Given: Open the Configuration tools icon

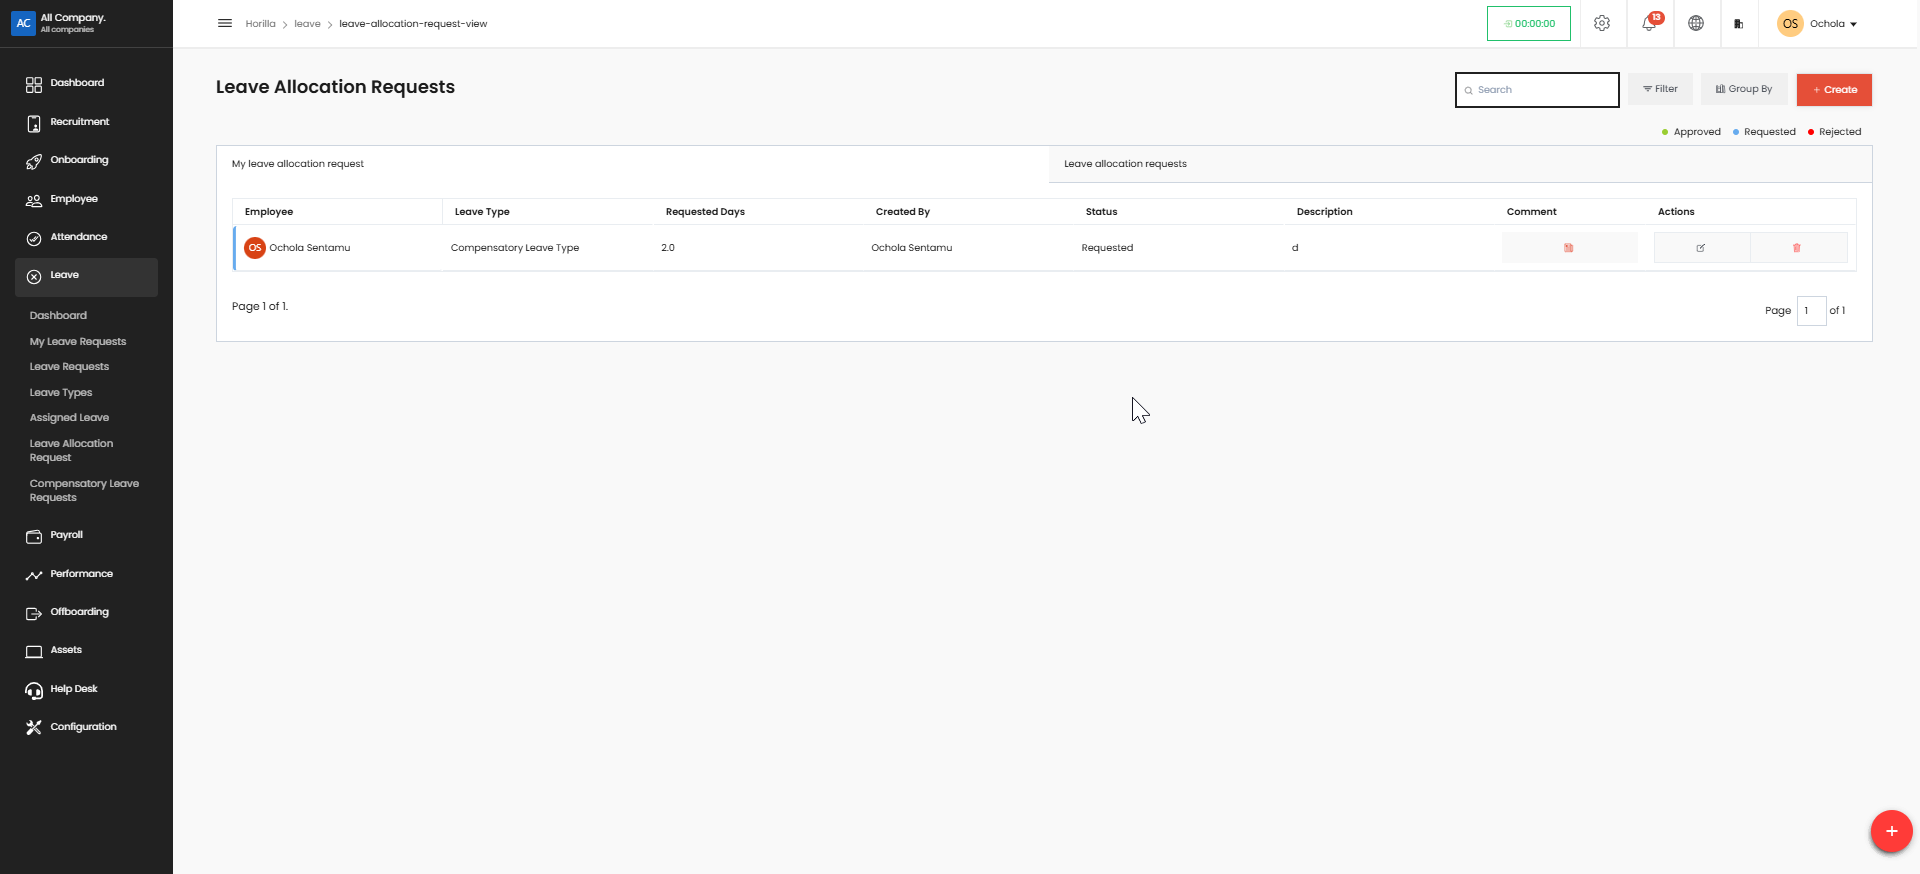Looking at the screenshot, I should pyautogui.click(x=34, y=728).
